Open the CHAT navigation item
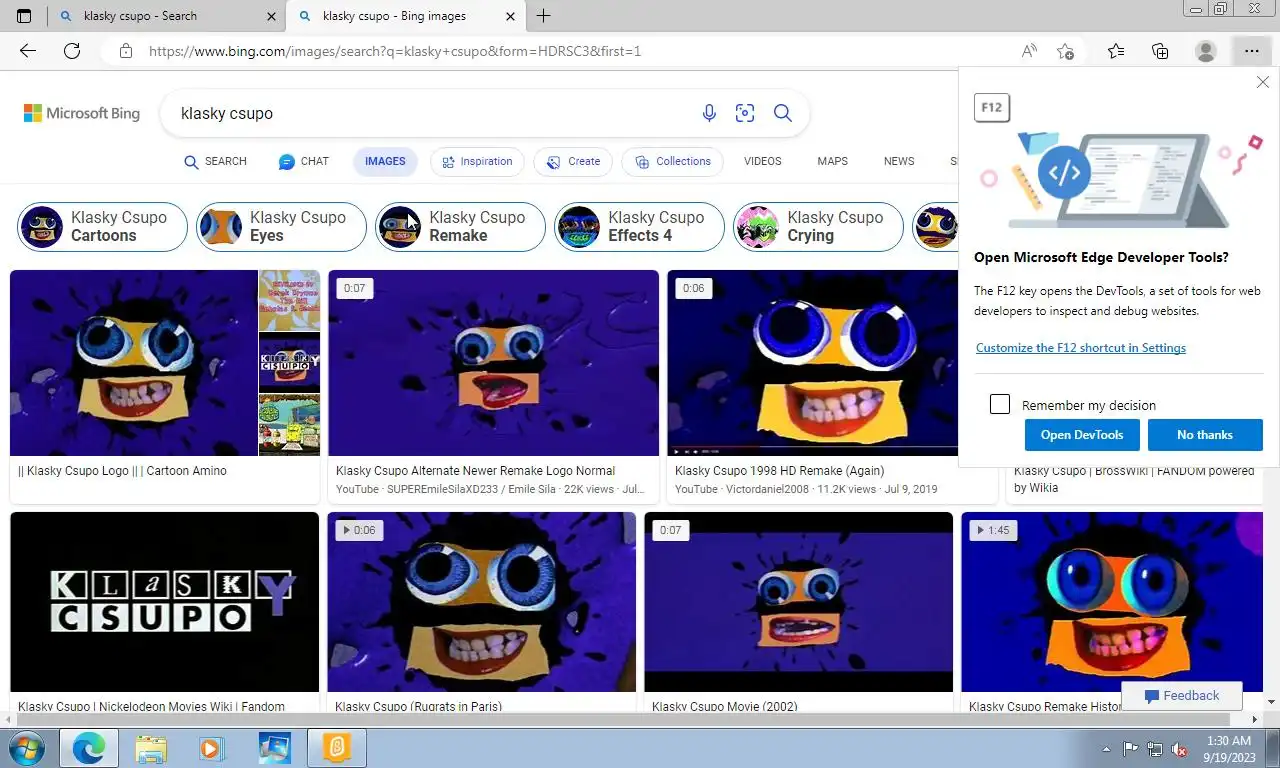This screenshot has height=768, width=1280. pyautogui.click(x=304, y=161)
